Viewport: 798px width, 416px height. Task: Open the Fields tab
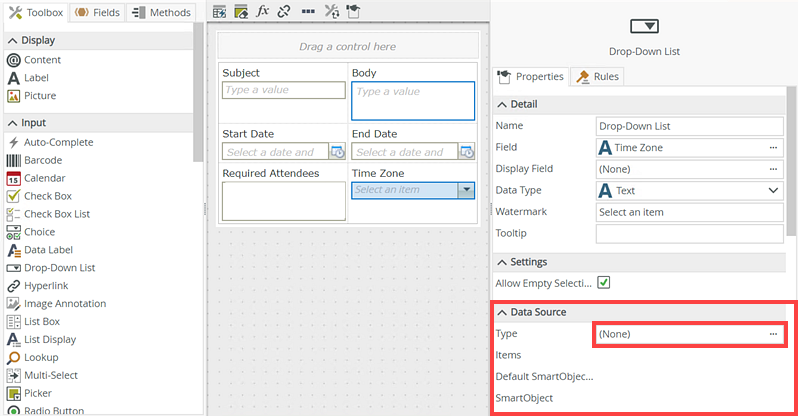tap(99, 12)
